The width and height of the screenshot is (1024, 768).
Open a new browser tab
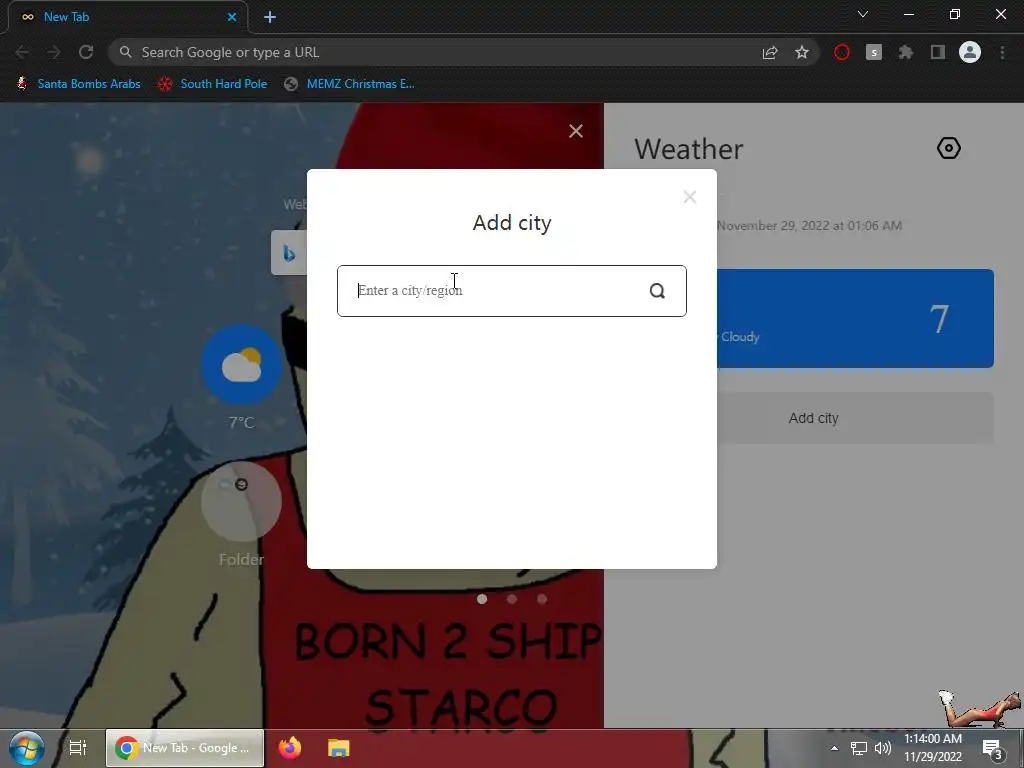270,17
